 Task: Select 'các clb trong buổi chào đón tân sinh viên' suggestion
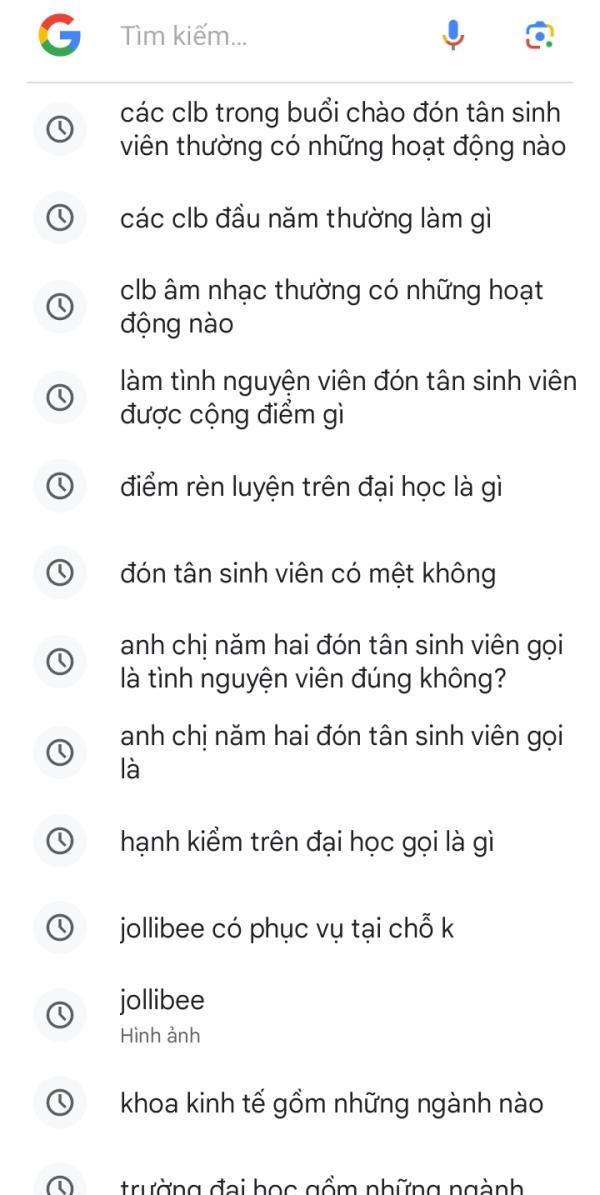[x=305, y=129]
